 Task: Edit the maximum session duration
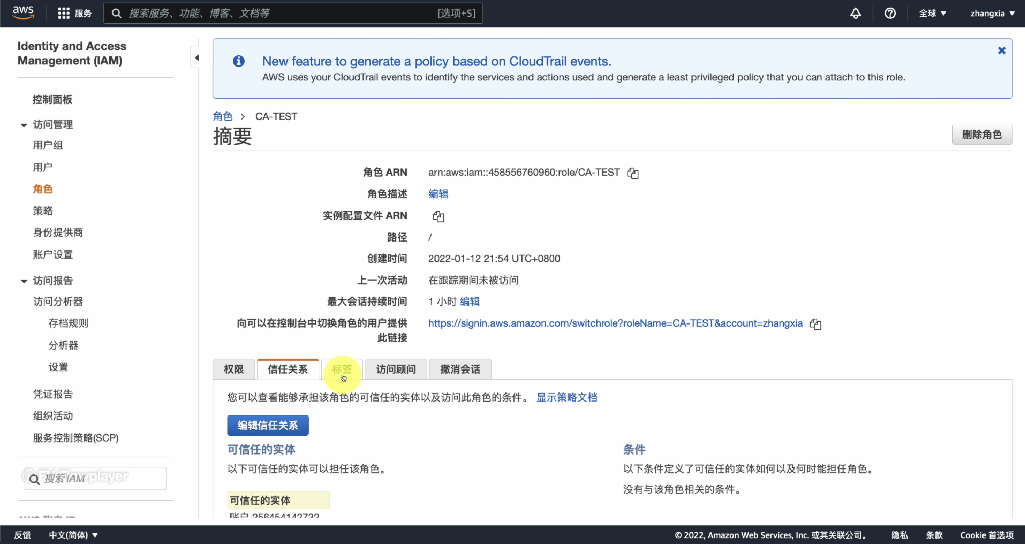[x=469, y=301]
